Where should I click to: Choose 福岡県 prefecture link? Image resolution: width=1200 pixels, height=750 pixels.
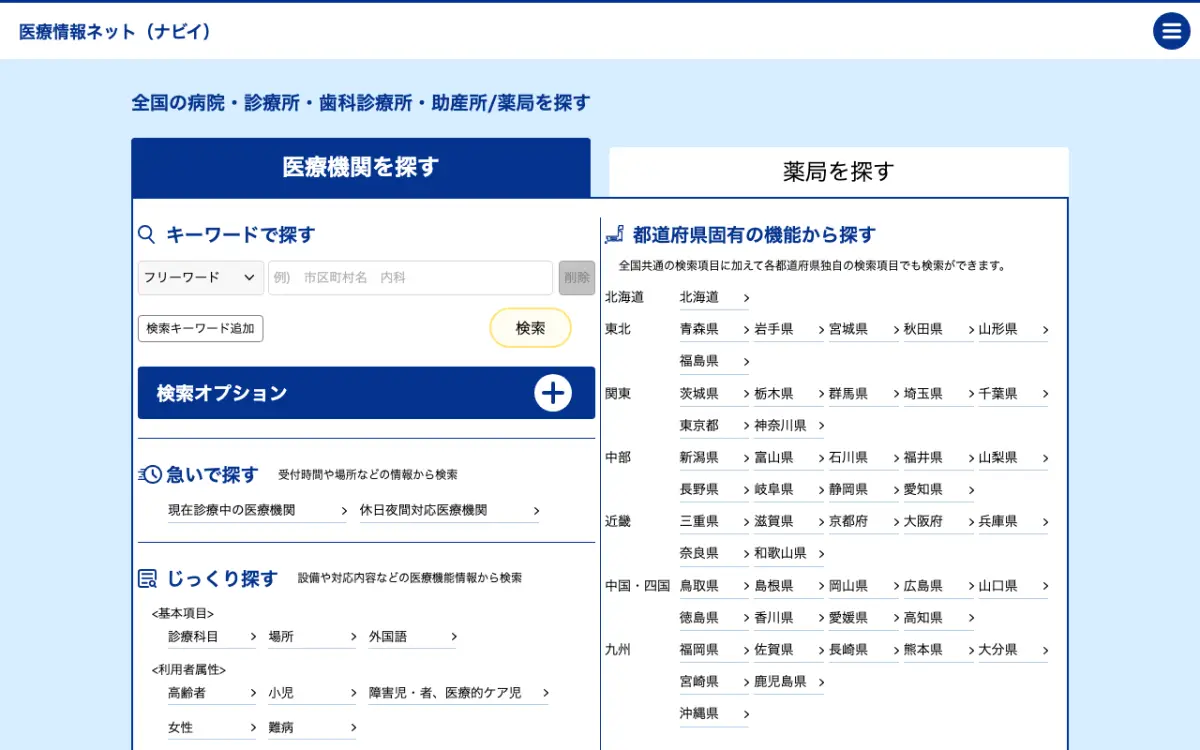pos(714,650)
